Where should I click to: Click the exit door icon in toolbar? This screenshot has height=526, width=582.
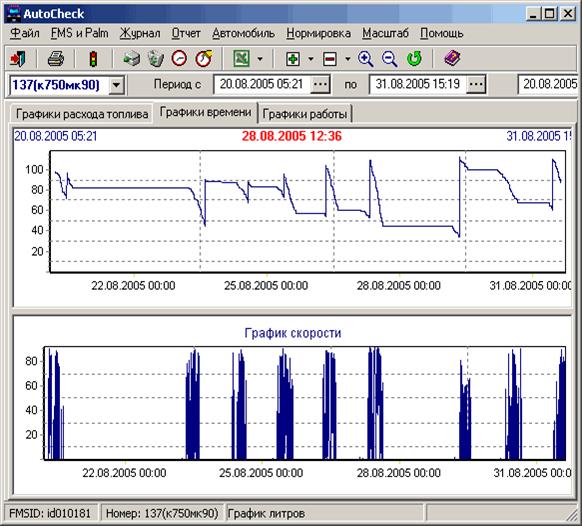[17, 59]
